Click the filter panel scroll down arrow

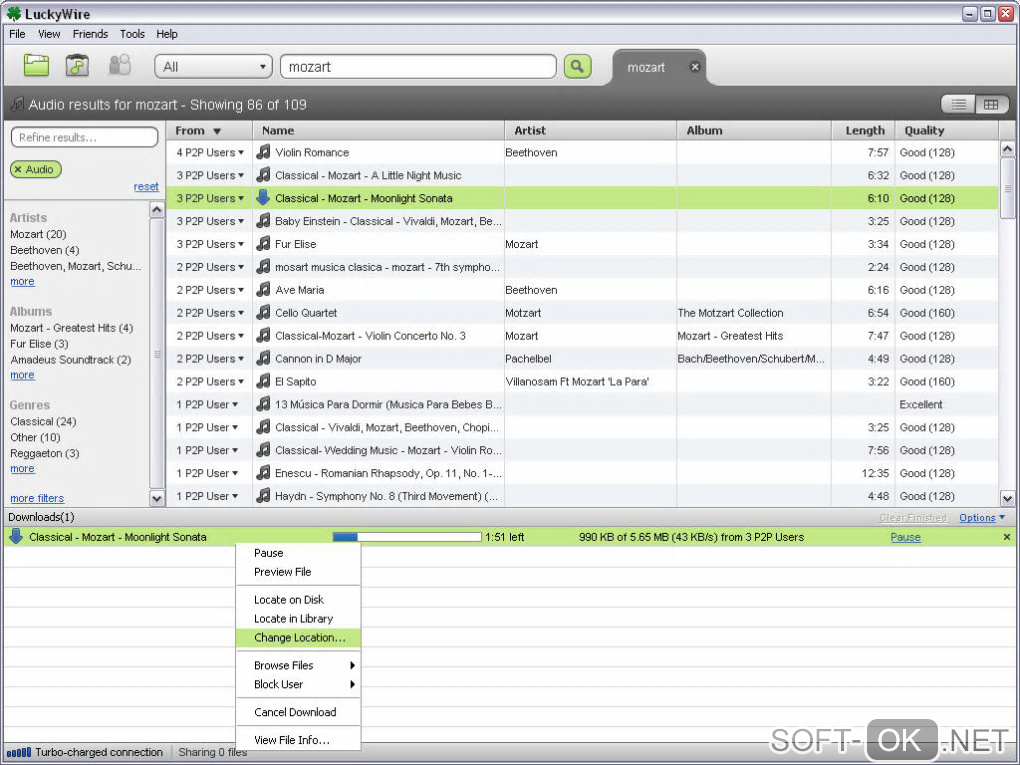[x=157, y=498]
